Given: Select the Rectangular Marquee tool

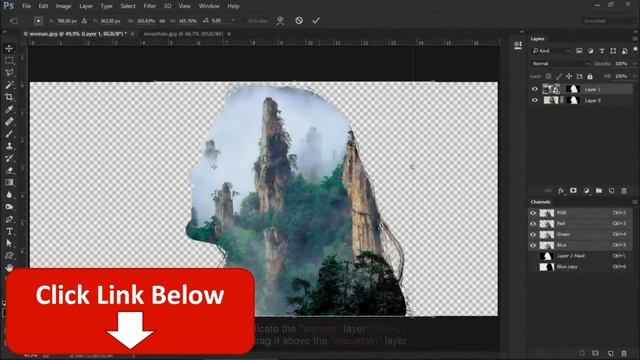Looking at the screenshot, I should (9, 61).
